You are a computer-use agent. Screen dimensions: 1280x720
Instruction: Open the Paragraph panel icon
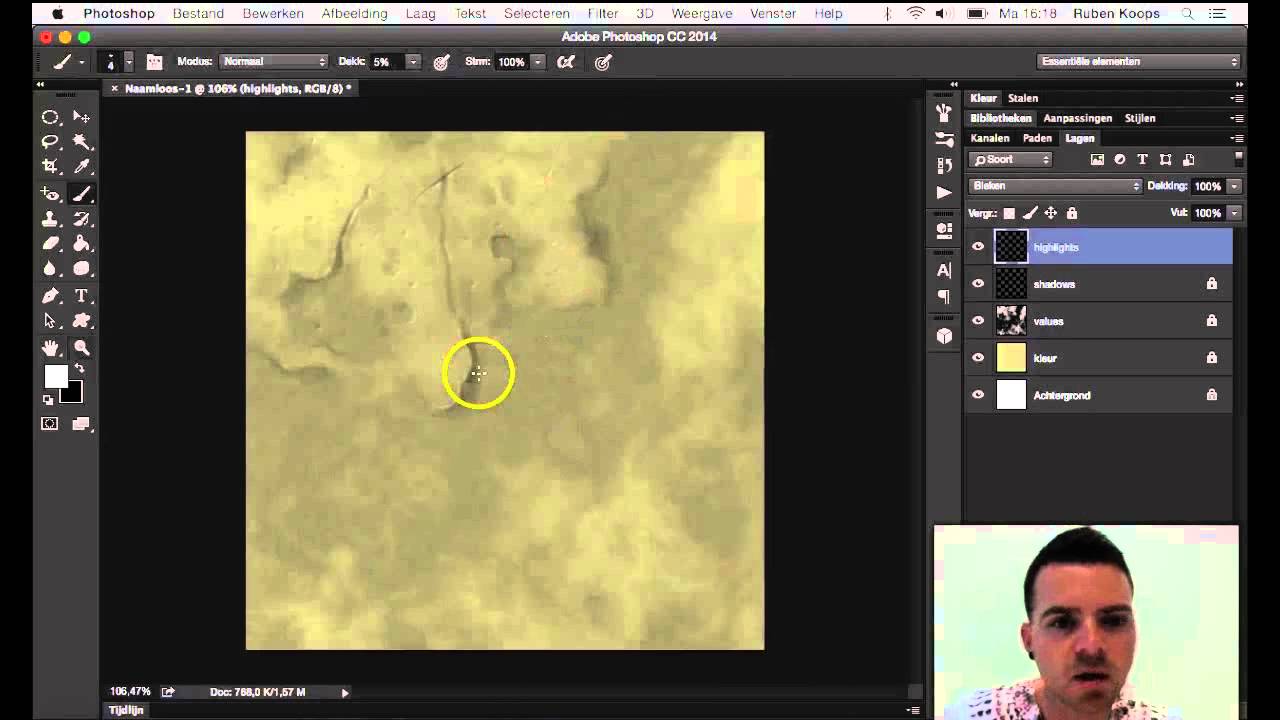tap(944, 297)
